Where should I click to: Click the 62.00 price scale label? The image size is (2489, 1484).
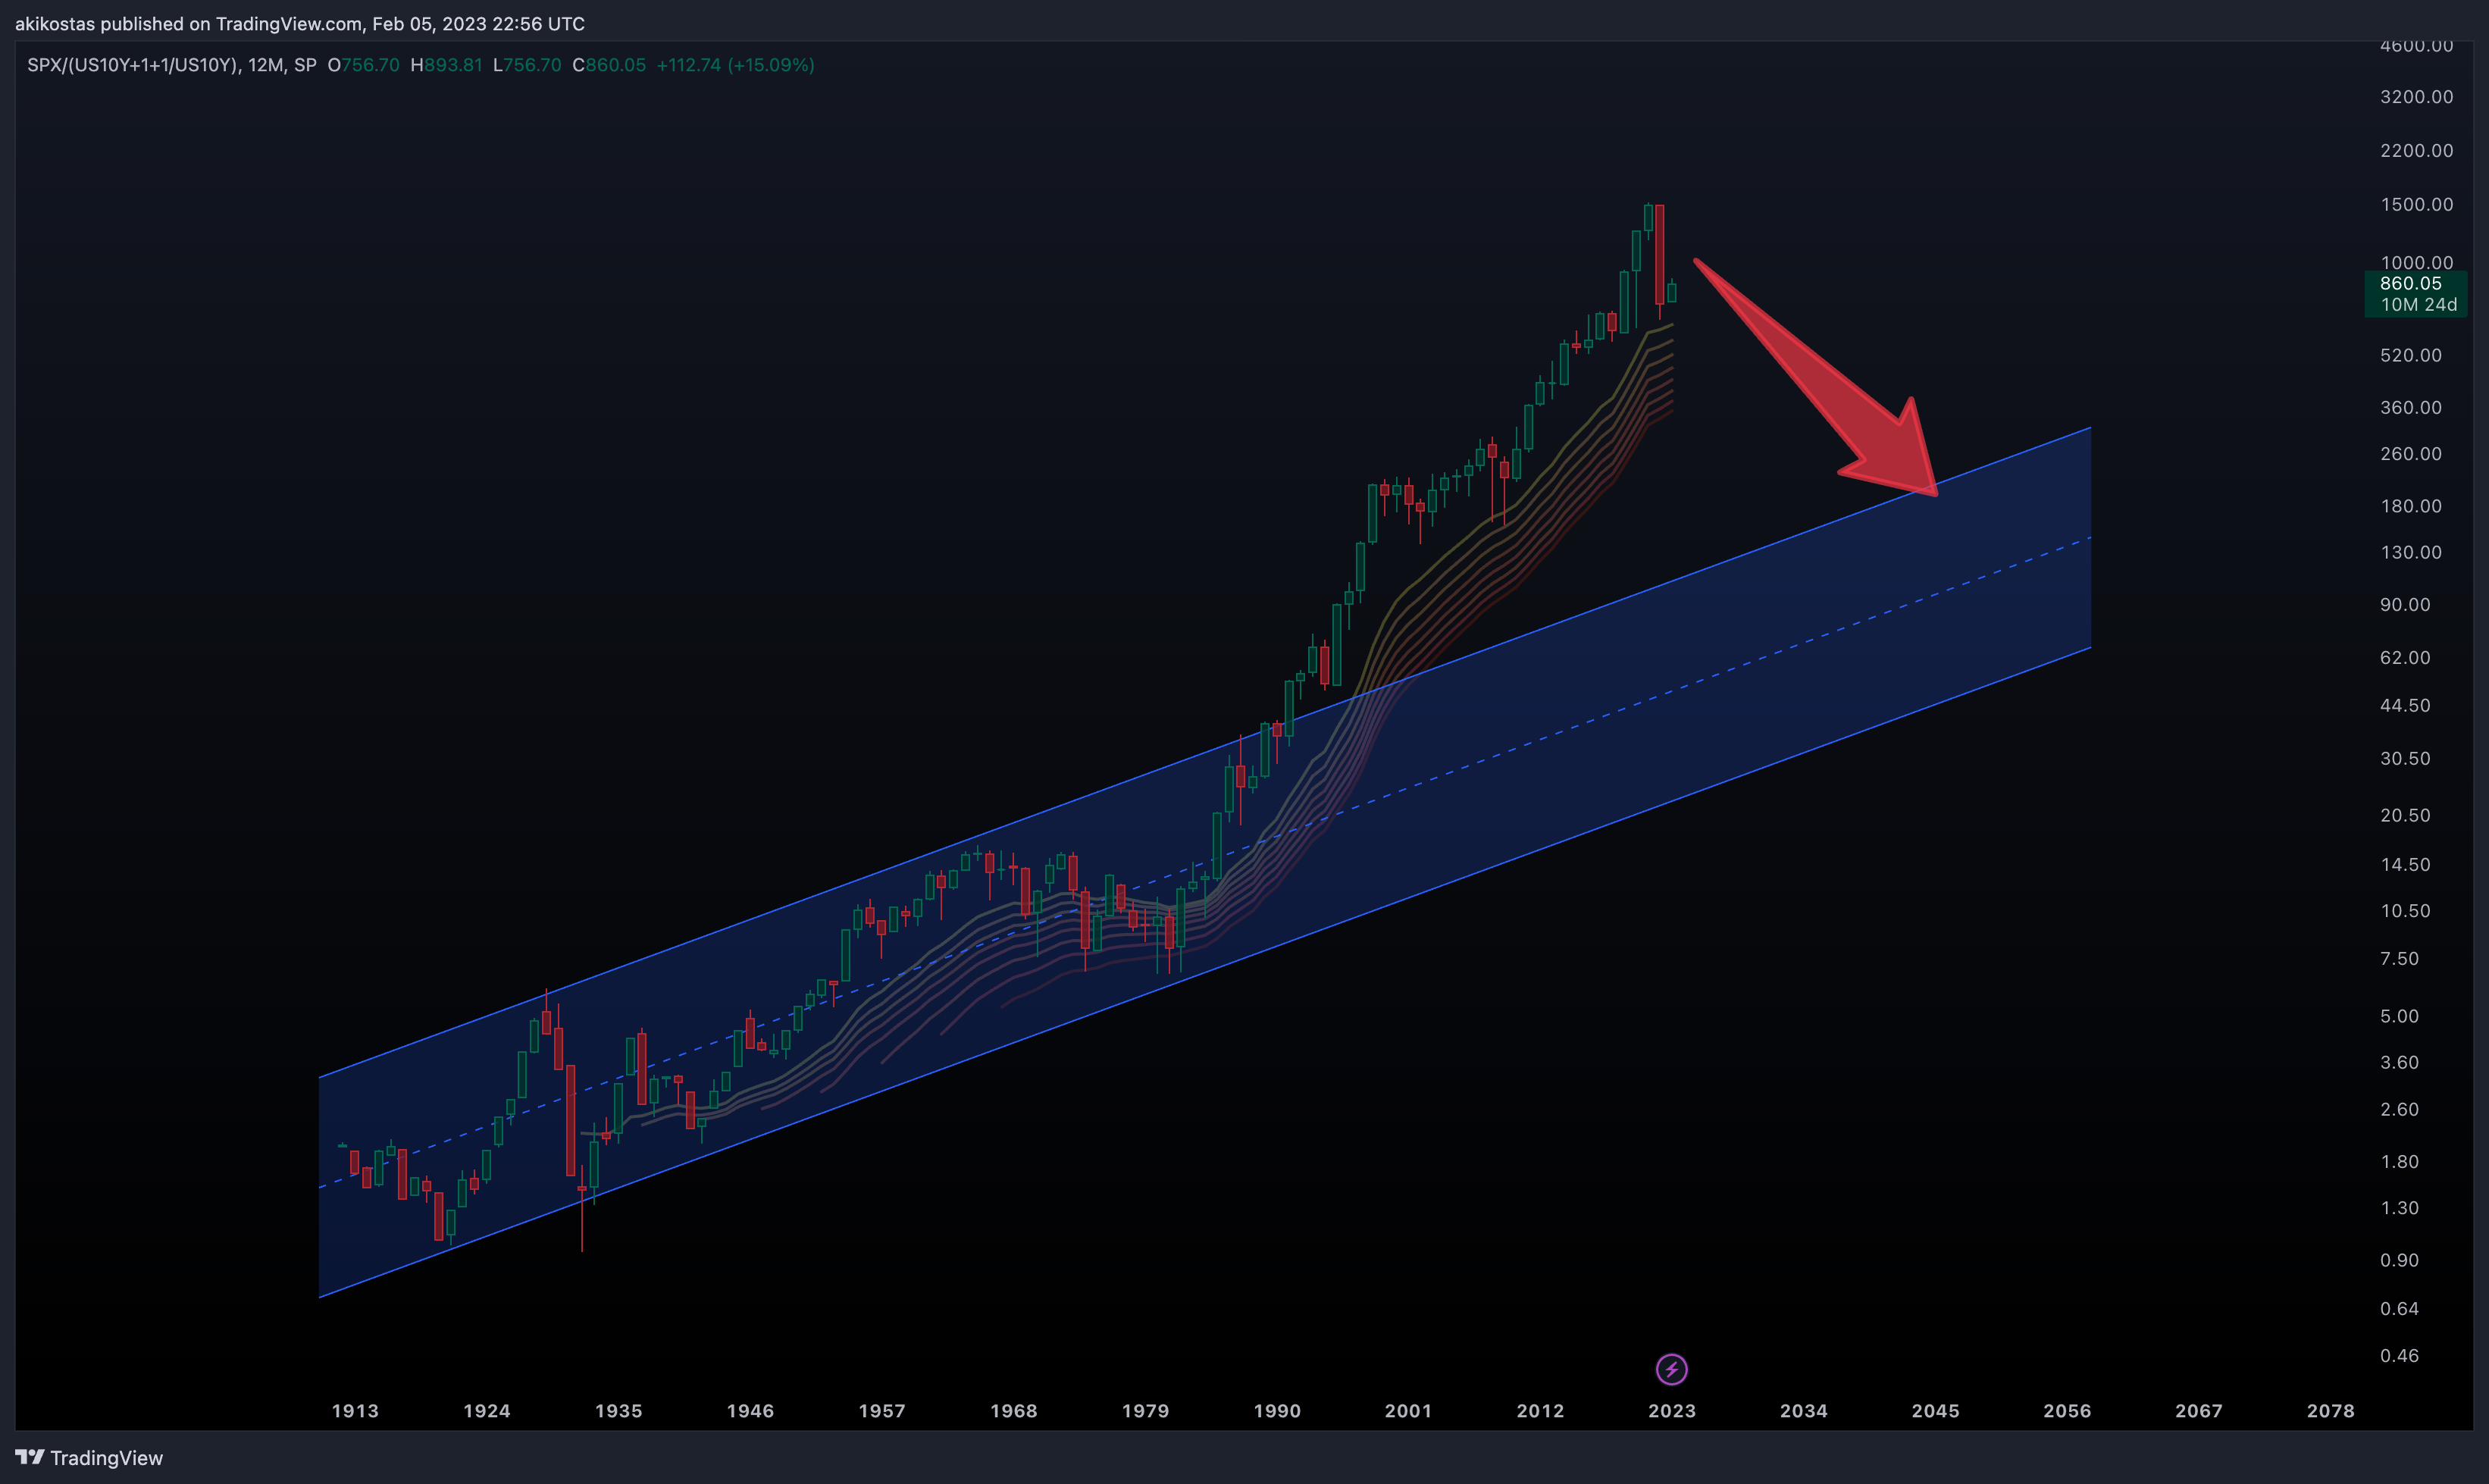(x=2405, y=658)
